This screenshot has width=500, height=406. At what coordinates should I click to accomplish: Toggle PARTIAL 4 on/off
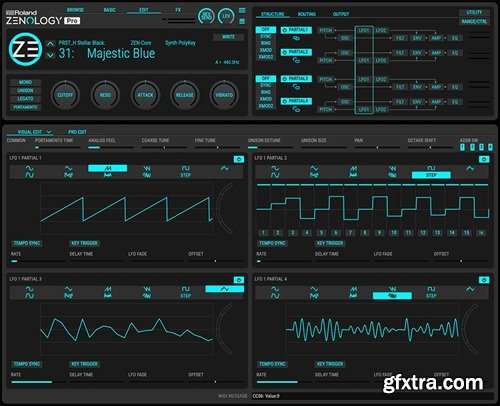296,101
